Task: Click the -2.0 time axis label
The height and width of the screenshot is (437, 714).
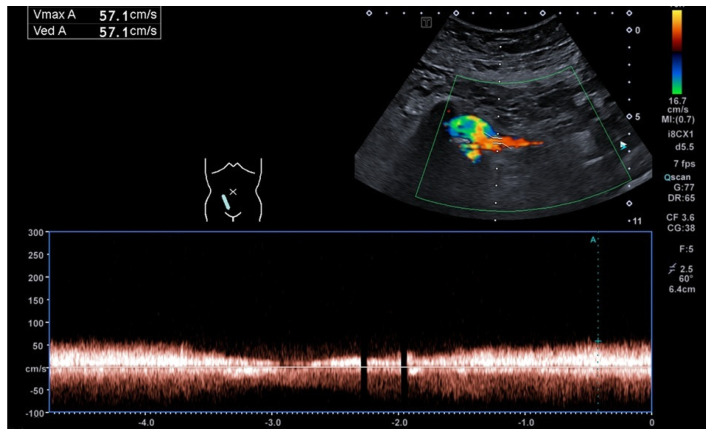Action: click(x=399, y=423)
